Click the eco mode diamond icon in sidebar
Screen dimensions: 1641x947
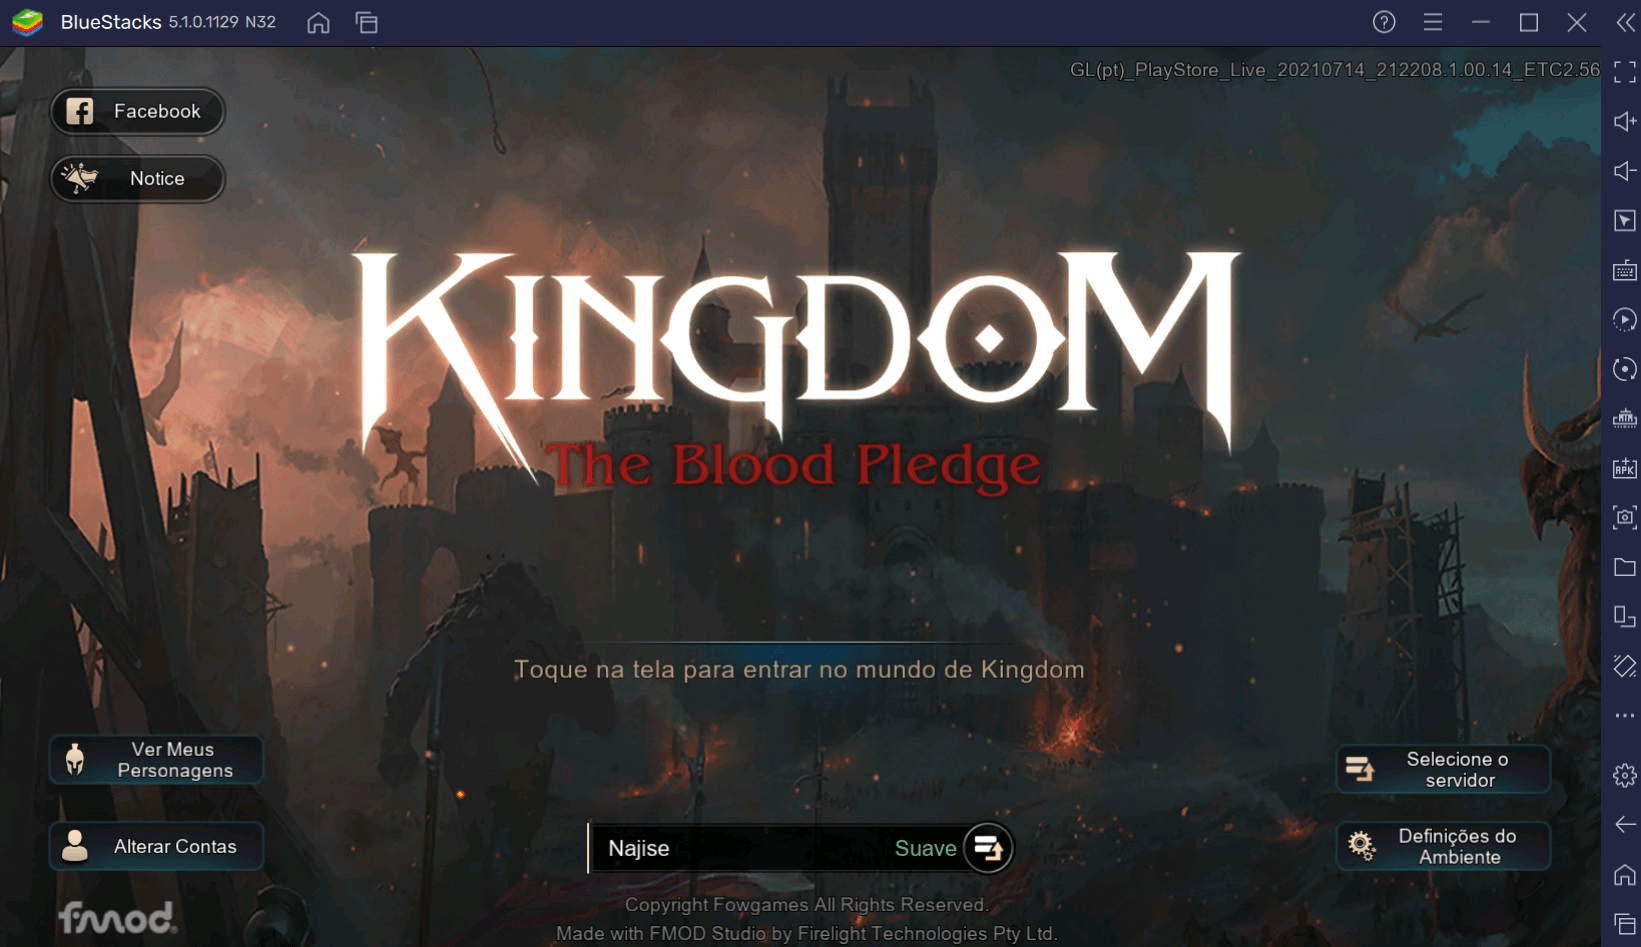pos(1625,666)
